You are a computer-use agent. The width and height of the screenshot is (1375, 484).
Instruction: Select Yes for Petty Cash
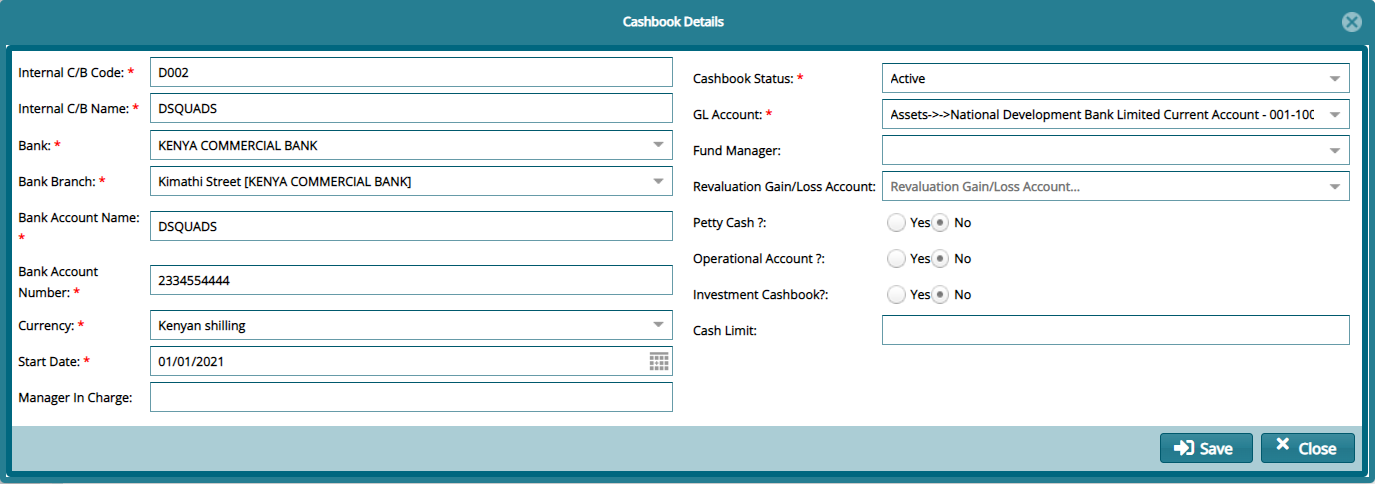click(x=896, y=223)
